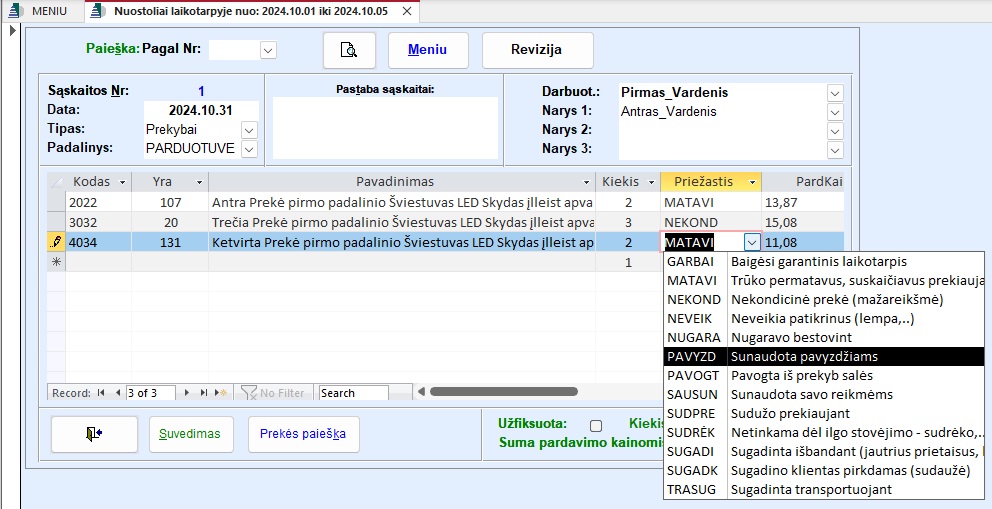Click select-all corner of the datasheet
992x509 pixels.
pos(56,181)
